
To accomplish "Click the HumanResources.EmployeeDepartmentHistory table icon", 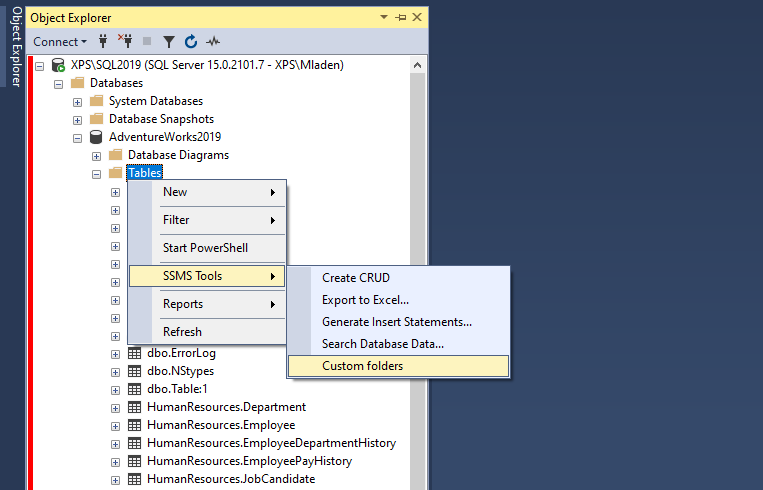I will [134, 443].
